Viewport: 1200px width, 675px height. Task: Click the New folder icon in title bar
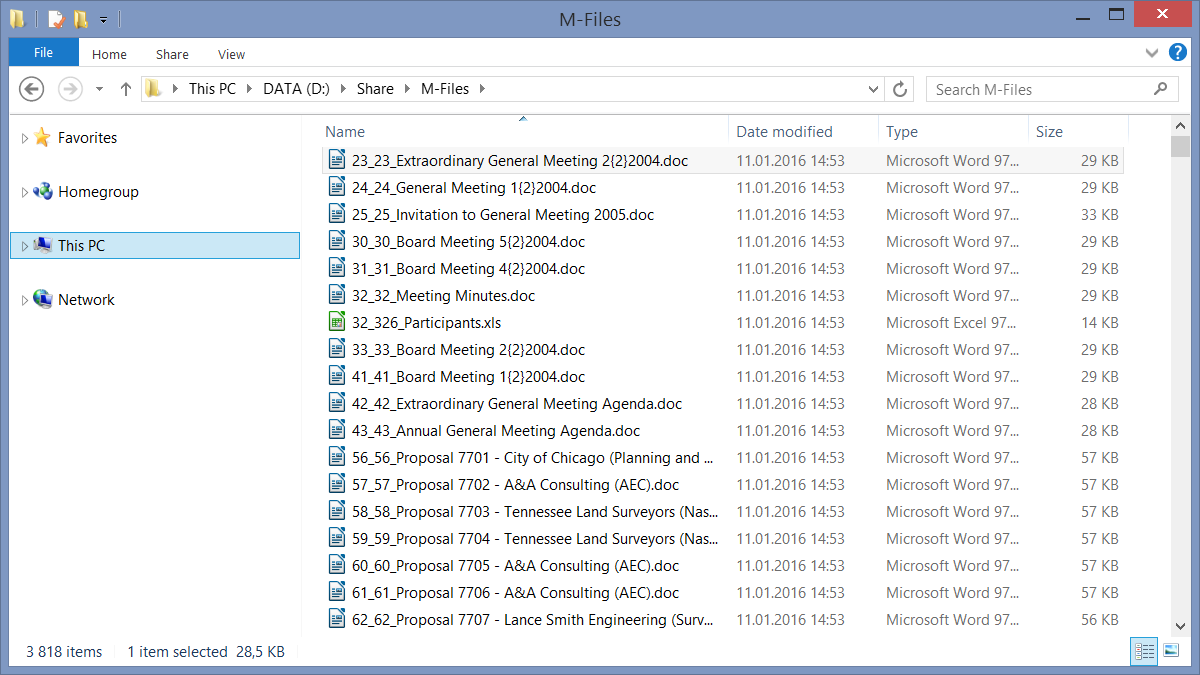(x=80, y=19)
